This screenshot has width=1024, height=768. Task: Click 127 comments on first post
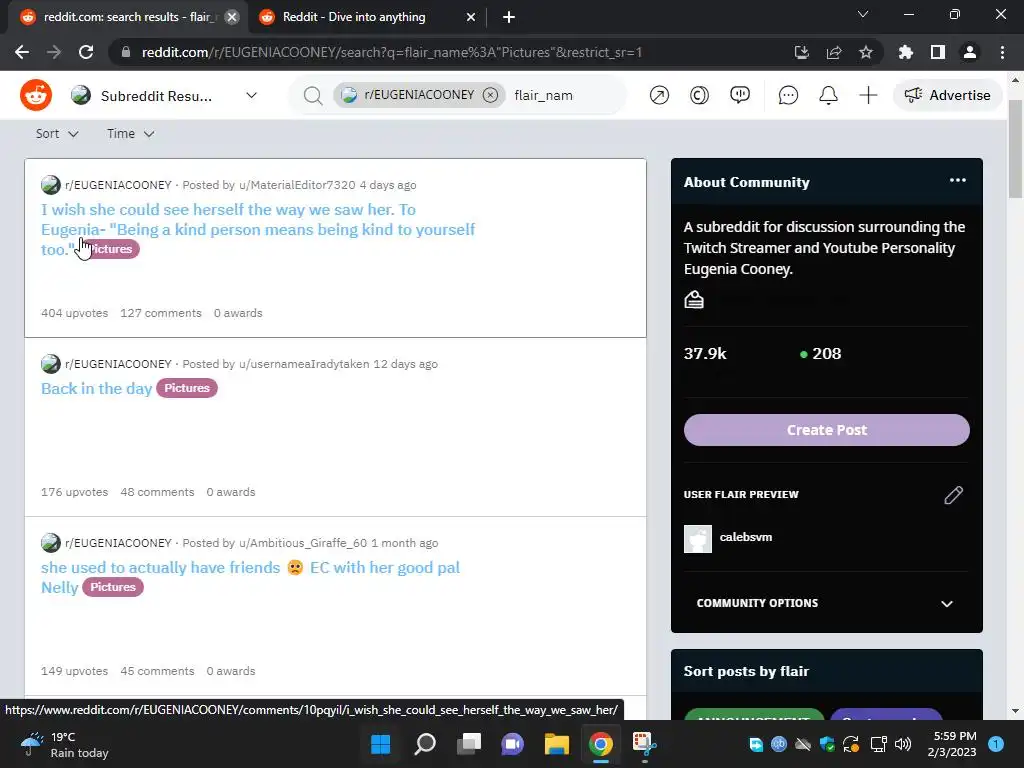pyautogui.click(x=161, y=313)
